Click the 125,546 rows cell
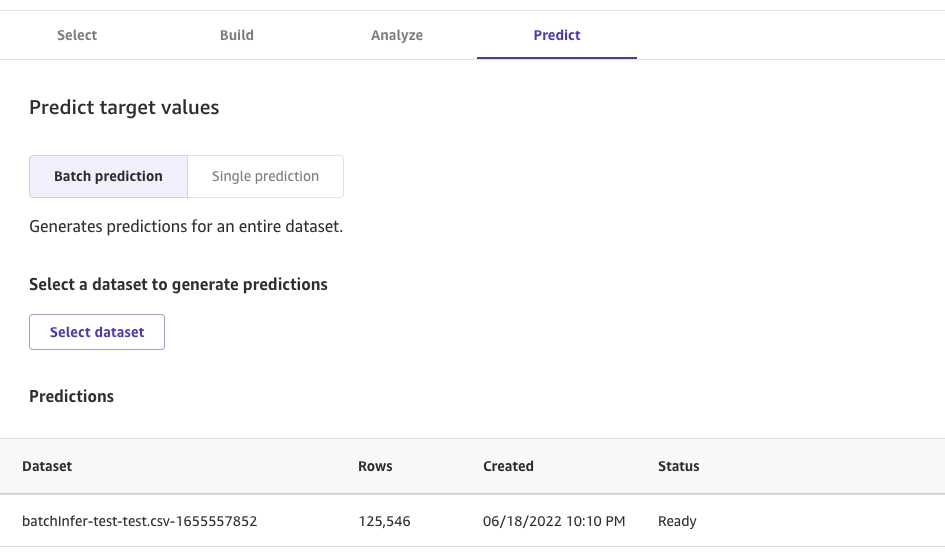 (384, 521)
